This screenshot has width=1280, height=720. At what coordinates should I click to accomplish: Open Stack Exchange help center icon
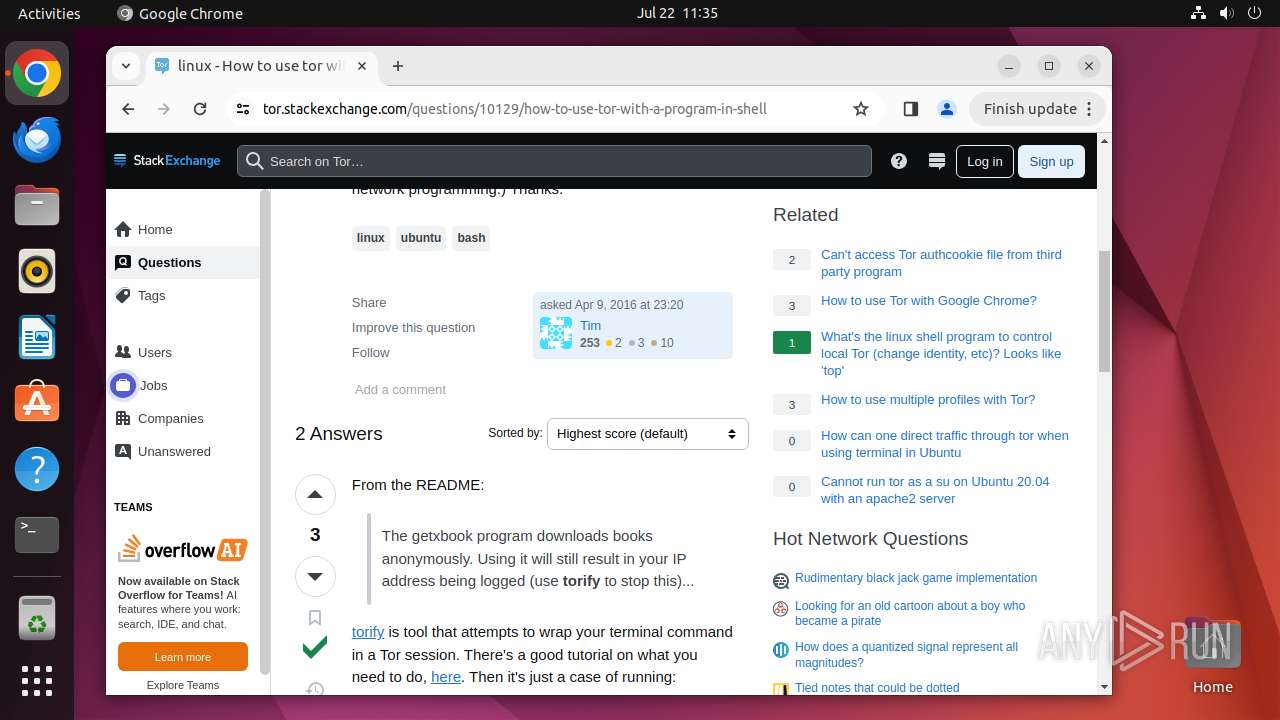coord(899,161)
